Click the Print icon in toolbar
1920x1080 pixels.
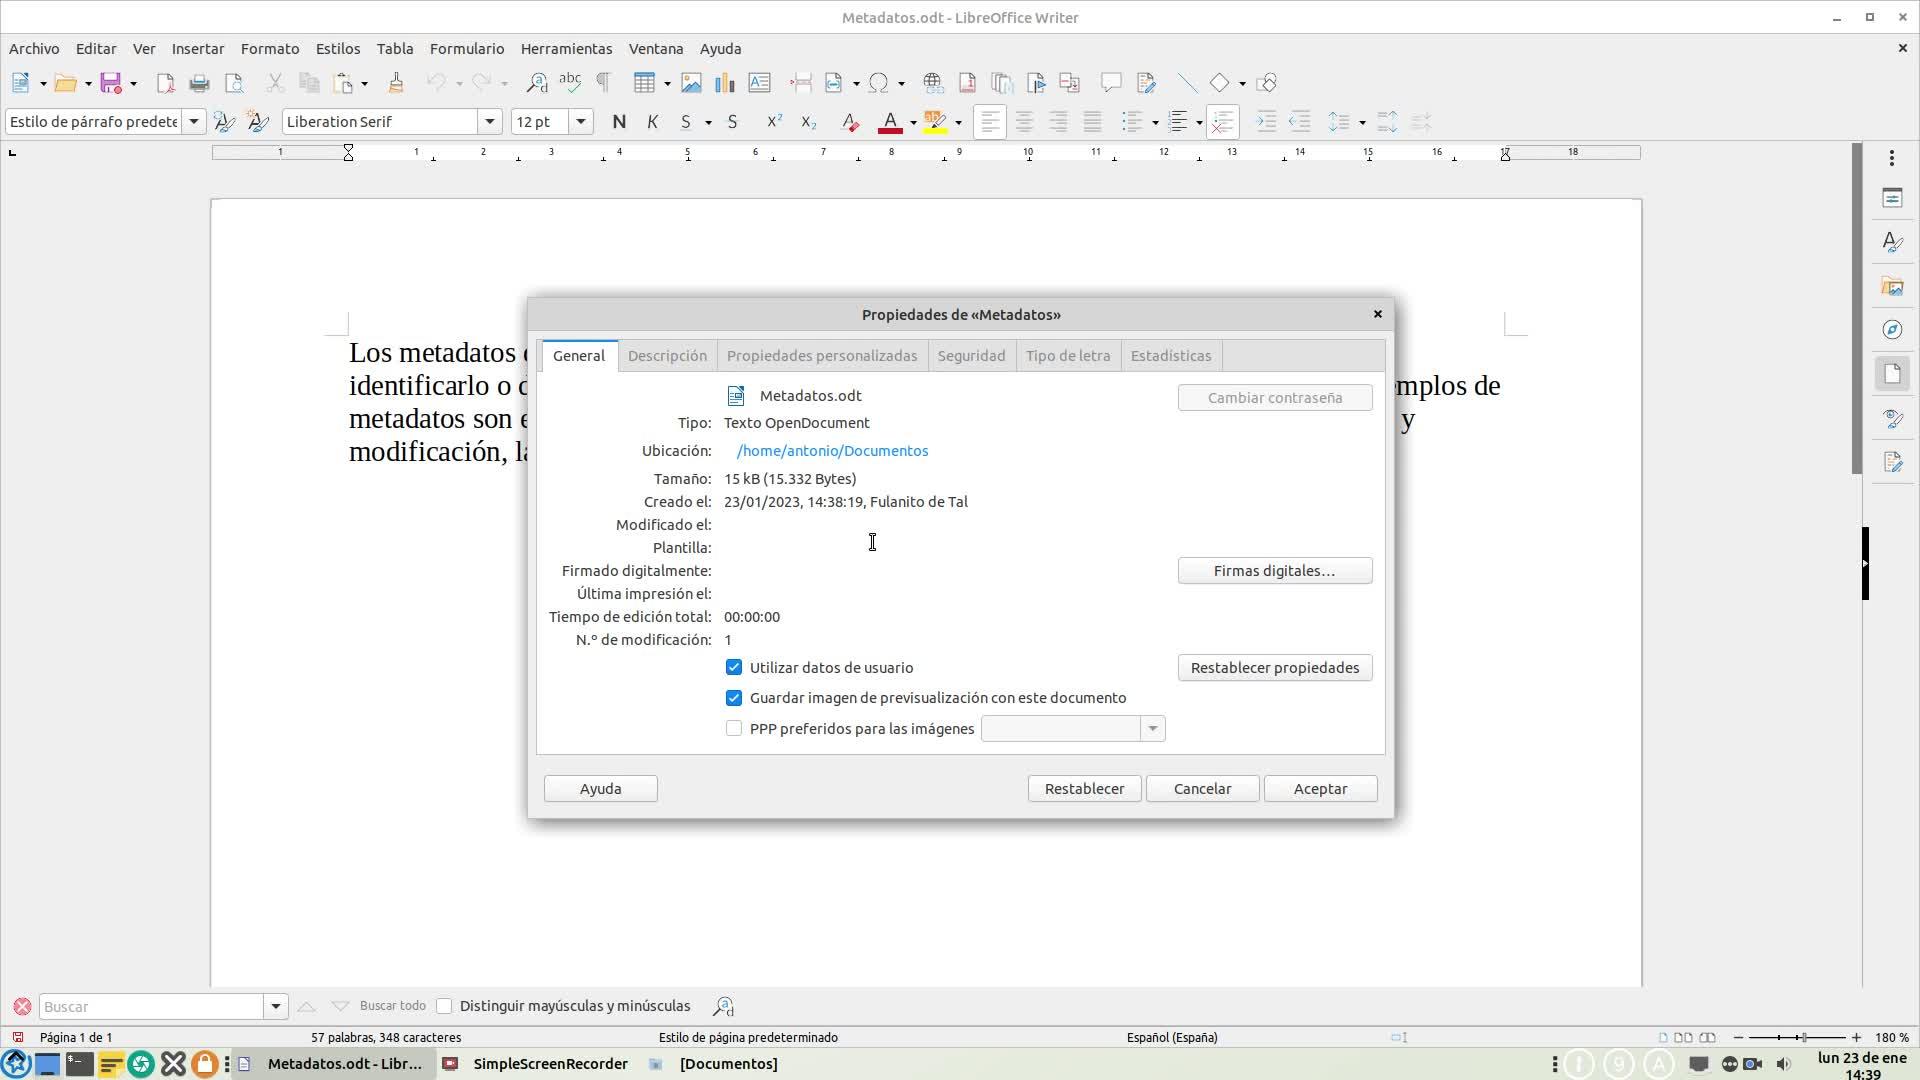[199, 83]
